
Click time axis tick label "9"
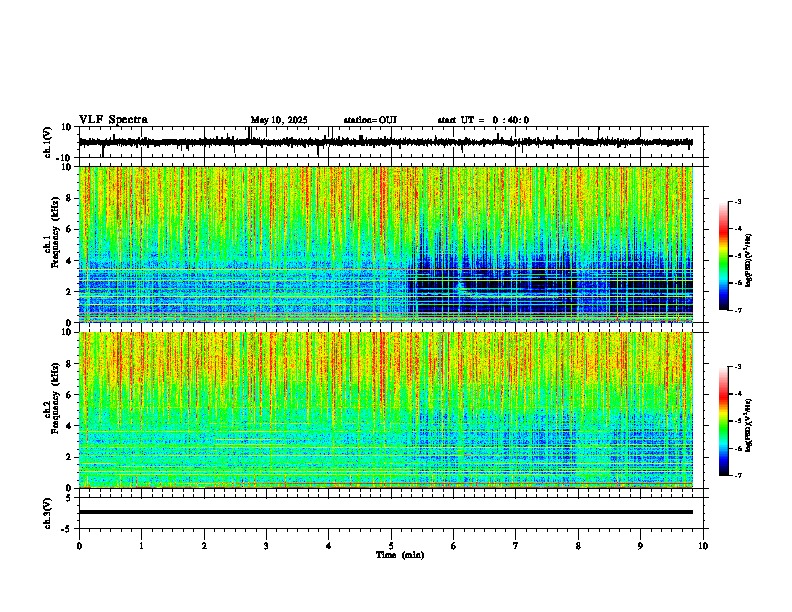[x=640, y=546]
